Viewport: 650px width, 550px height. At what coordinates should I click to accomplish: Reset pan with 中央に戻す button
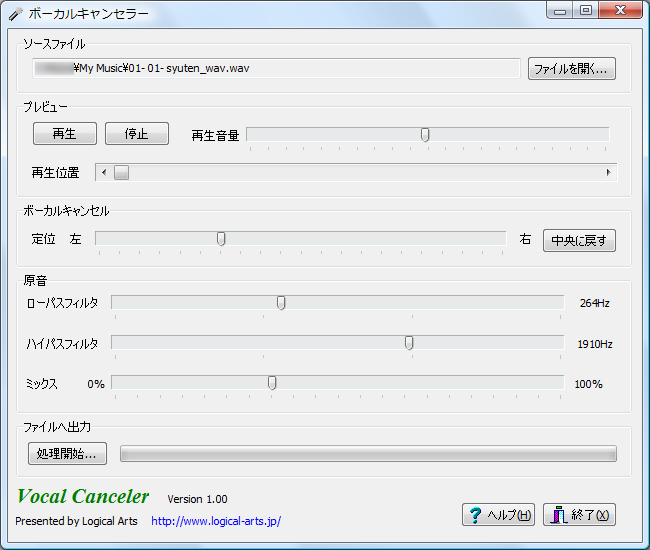(579, 240)
